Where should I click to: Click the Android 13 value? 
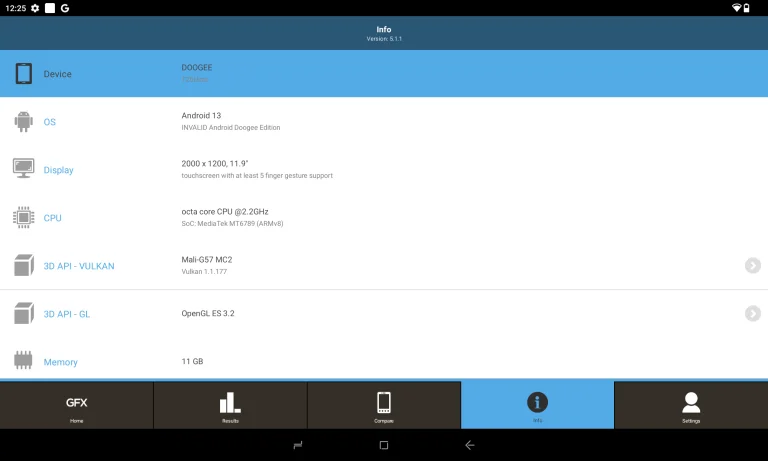point(201,116)
